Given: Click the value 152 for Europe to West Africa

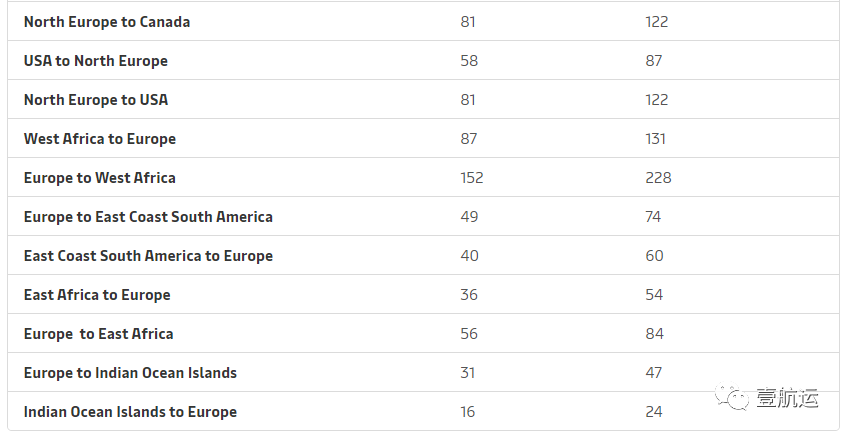Looking at the screenshot, I should click(472, 178).
